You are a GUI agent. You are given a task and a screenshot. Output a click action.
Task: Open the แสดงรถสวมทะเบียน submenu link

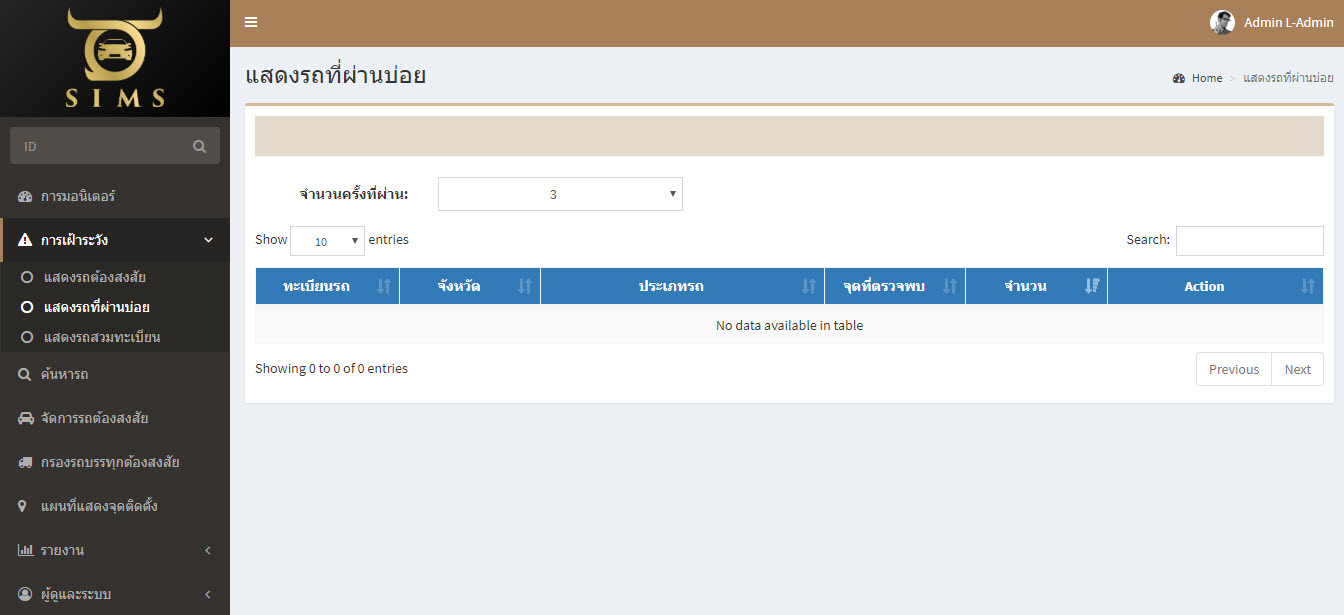(102, 337)
